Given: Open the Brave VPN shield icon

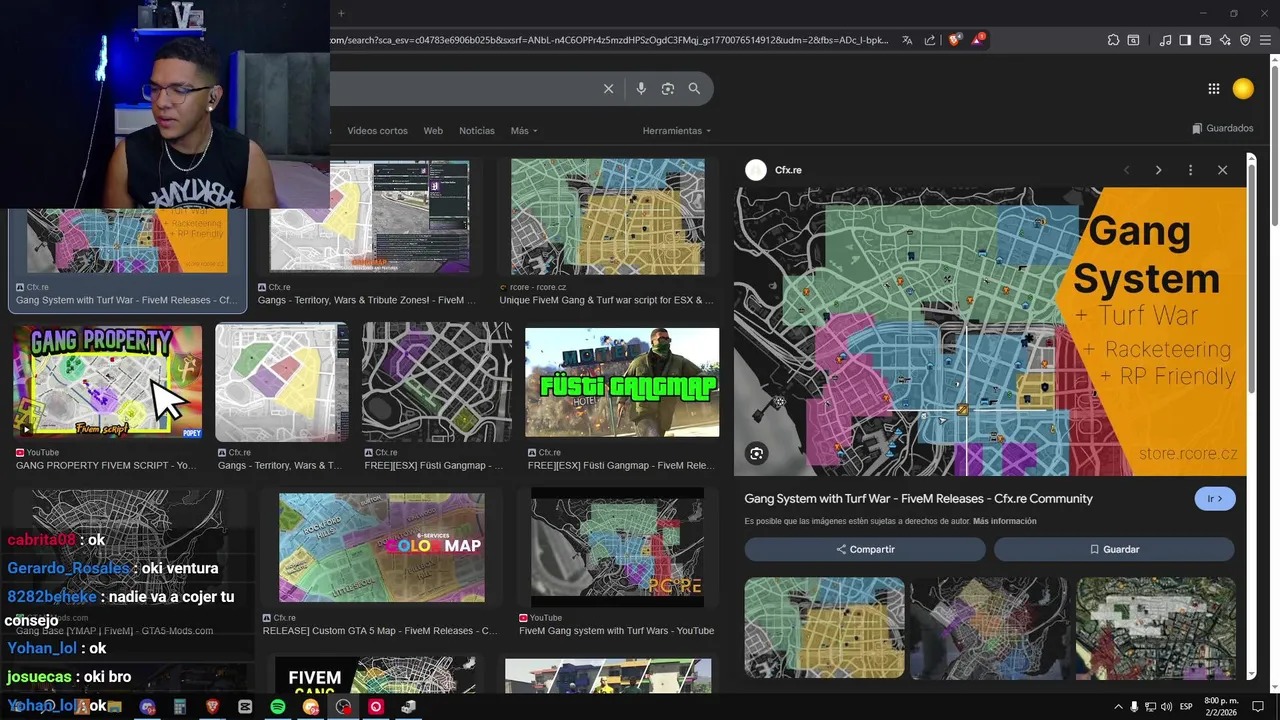Looking at the screenshot, I should click(1245, 40).
